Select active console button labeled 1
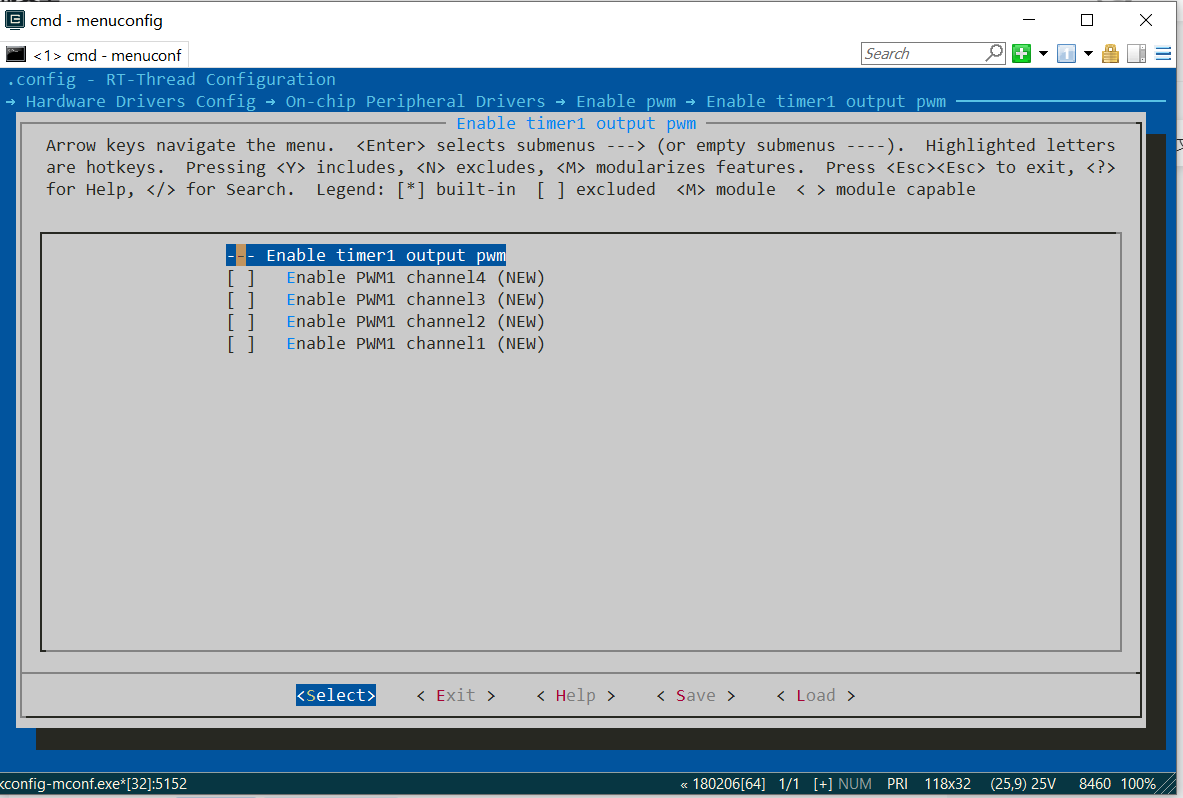Viewport: 1183px width, 798px height. [1065, 53]
